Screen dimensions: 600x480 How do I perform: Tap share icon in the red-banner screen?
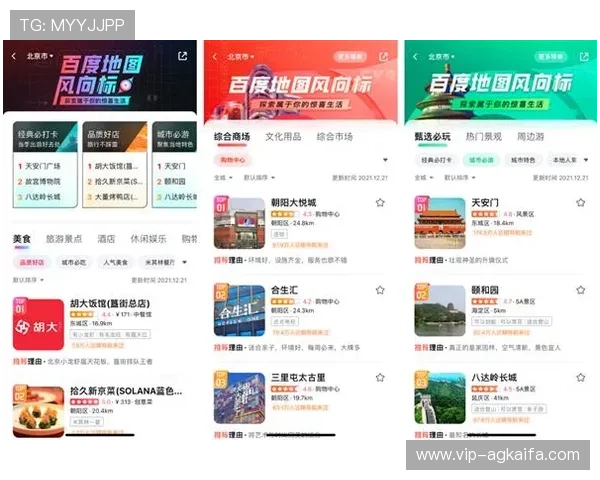click(x=383, y=57)
